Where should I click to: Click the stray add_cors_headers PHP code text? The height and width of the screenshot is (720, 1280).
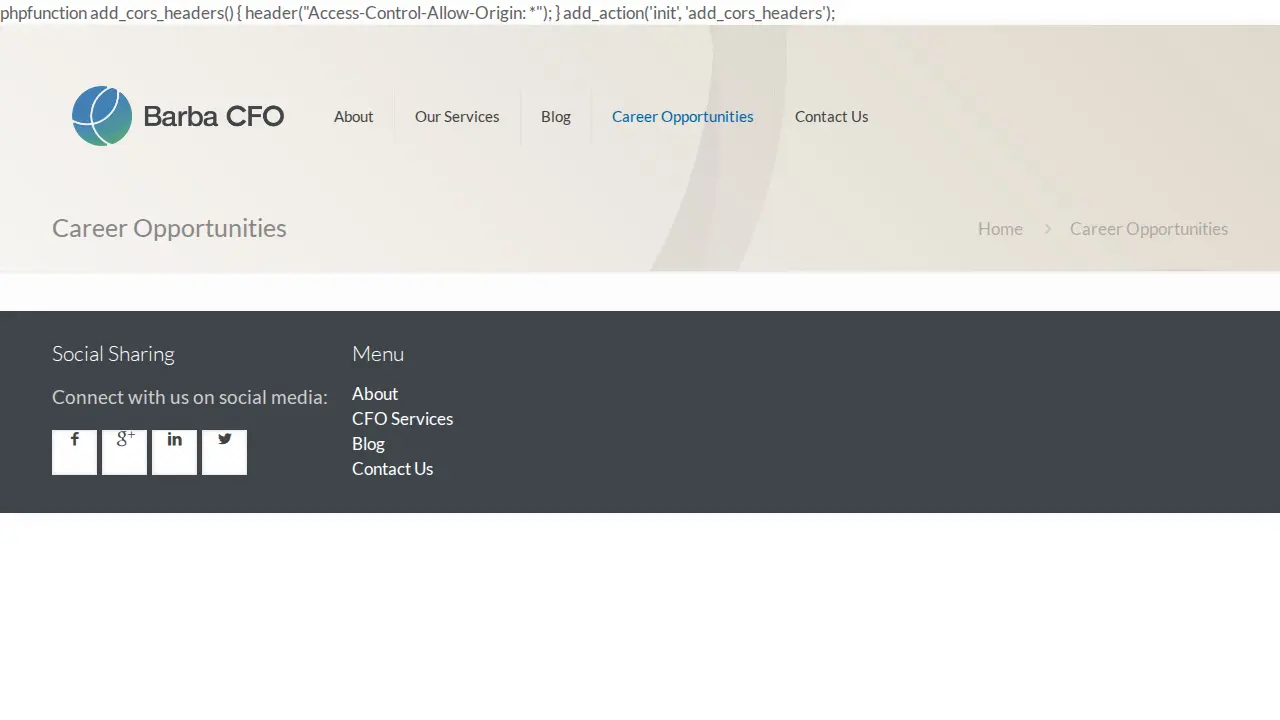tap(418, 13)
